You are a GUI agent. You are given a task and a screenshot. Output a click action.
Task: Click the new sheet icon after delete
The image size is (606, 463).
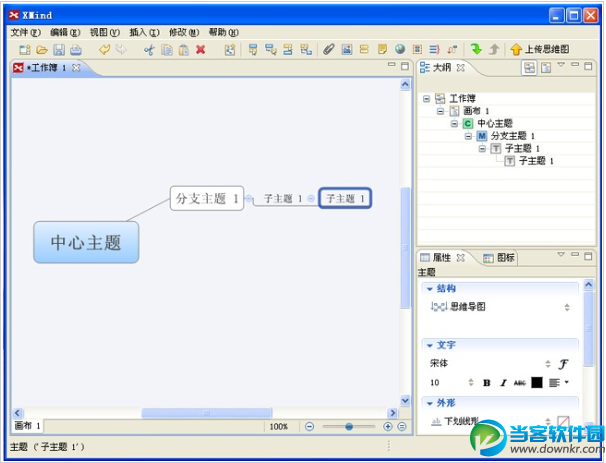coord(230,50)
